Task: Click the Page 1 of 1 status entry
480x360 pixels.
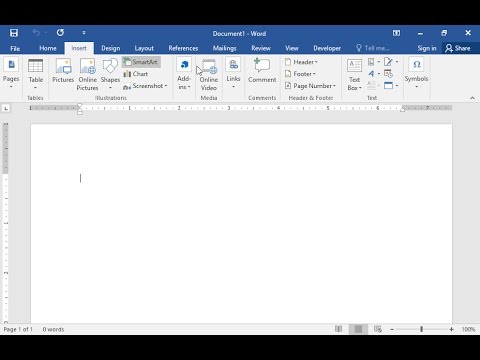Action: [x=18, y=329]
